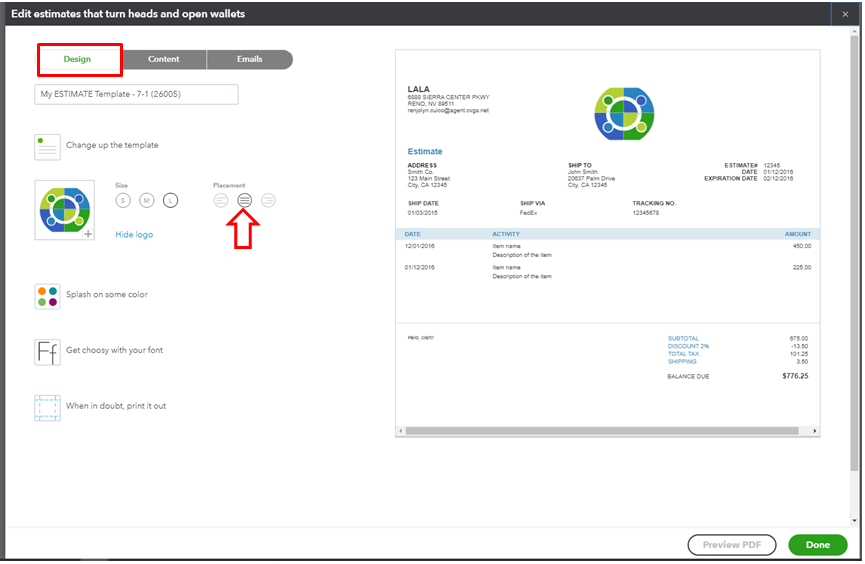
Task: Set logo size to medium (M)
Action: [x=146, y=200]
